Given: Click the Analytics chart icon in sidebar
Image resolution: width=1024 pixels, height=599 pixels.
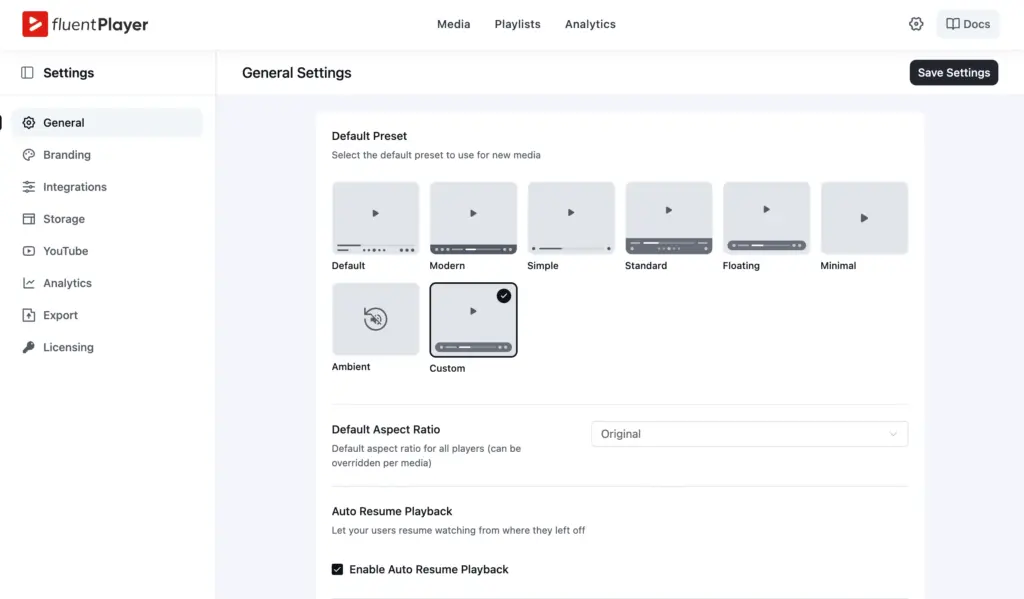Looking at the screenshot, I should (29, 283).
